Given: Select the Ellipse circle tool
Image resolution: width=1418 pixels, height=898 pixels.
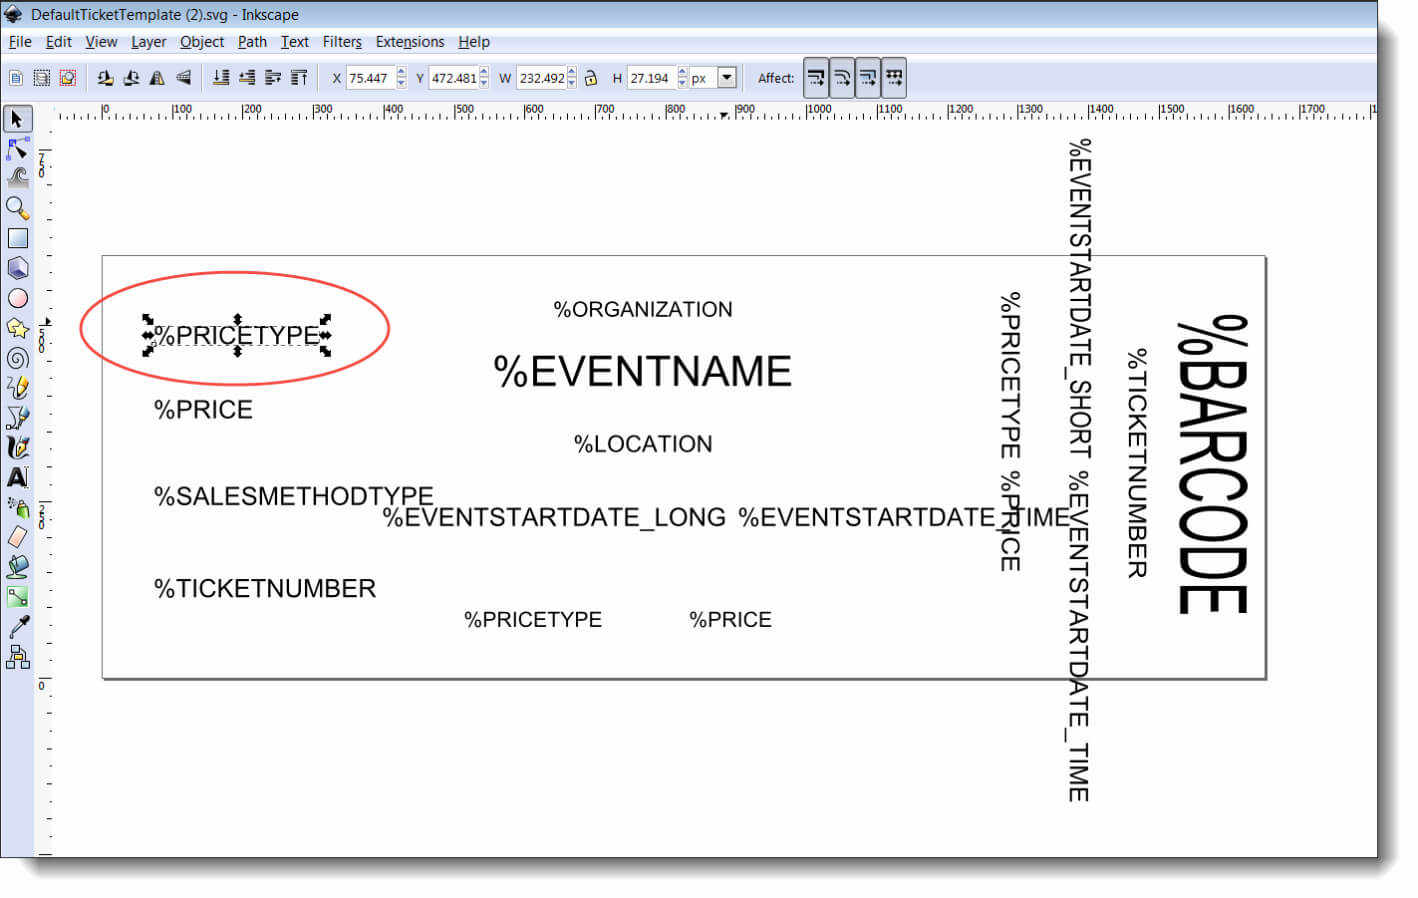Looking at the screenshot, I should pyautogui.click(x=17, y=298).
